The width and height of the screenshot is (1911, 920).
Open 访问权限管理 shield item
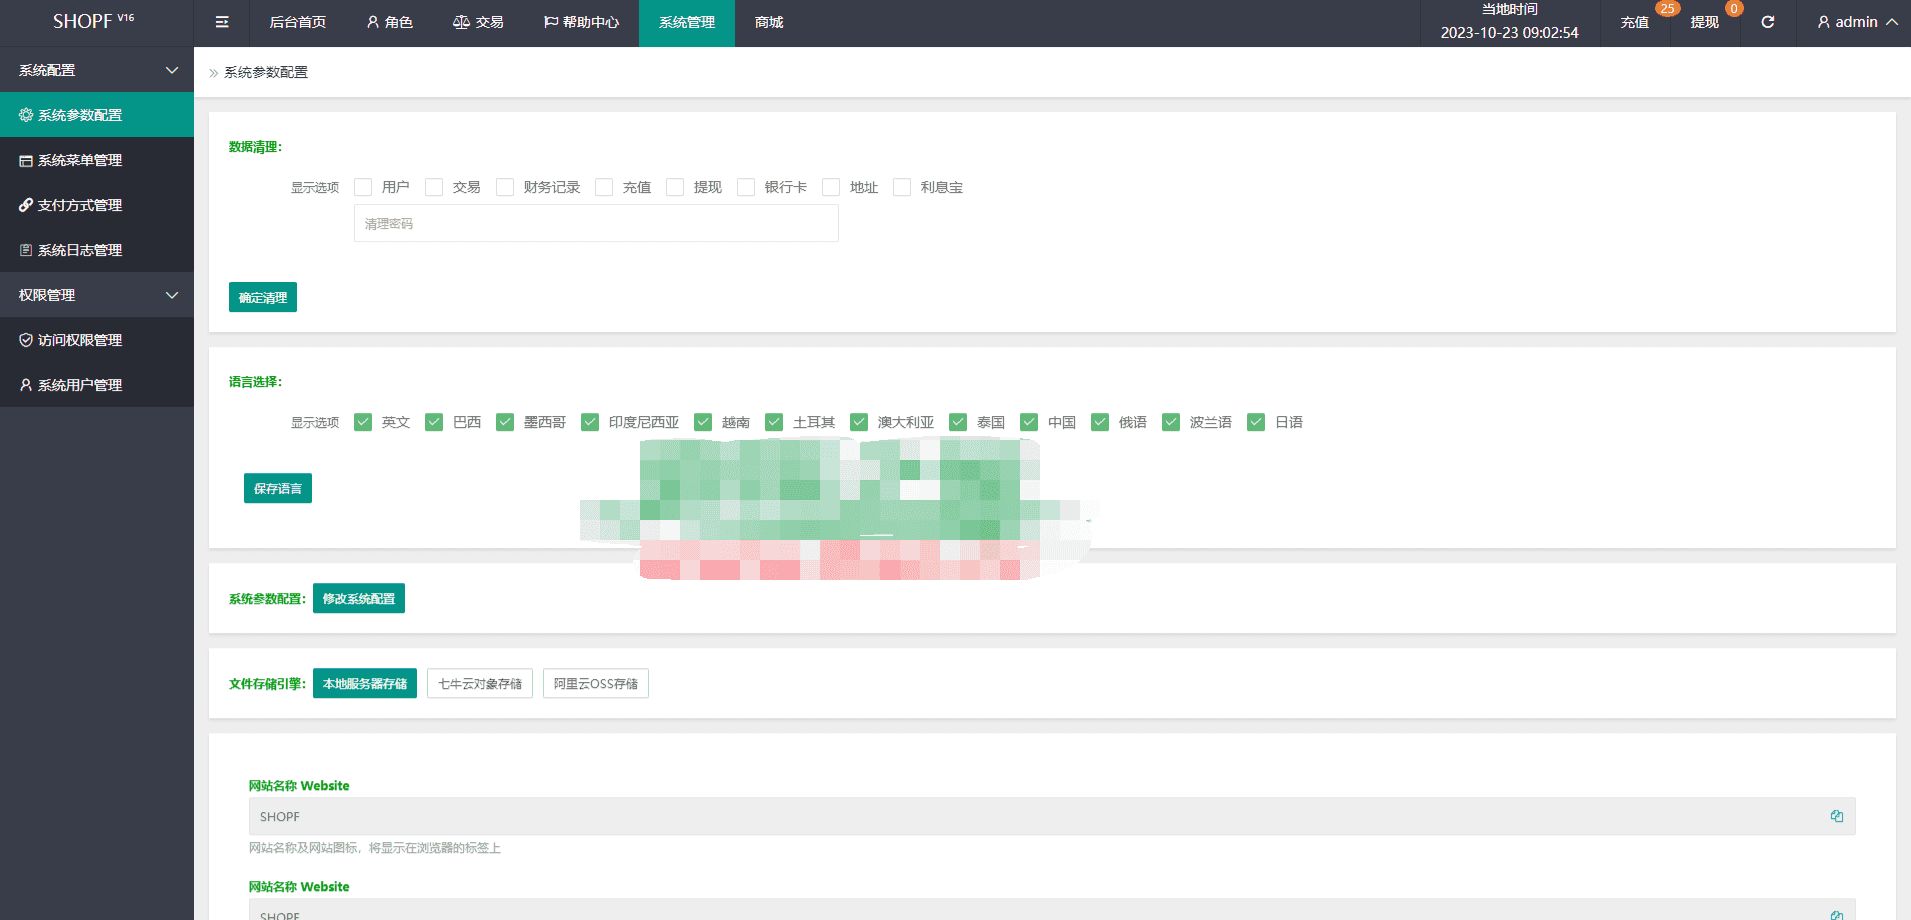click(80, 340)
